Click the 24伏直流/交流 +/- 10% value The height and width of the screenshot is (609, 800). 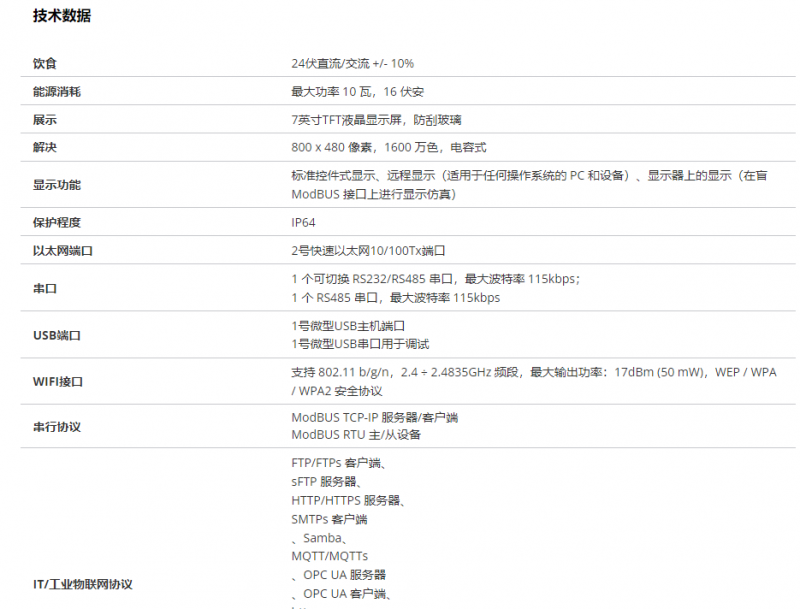pos(352,63)
